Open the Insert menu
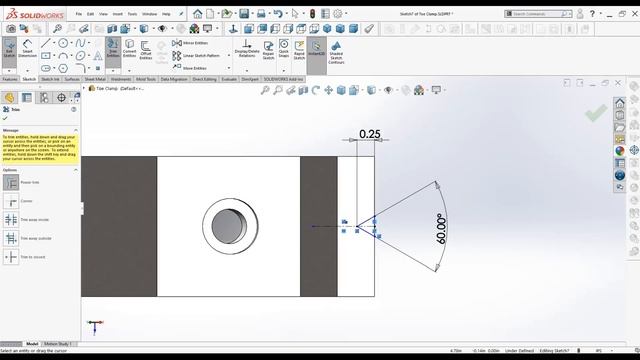This screenshot has width=640, height=360. click(x=118, y=14)
